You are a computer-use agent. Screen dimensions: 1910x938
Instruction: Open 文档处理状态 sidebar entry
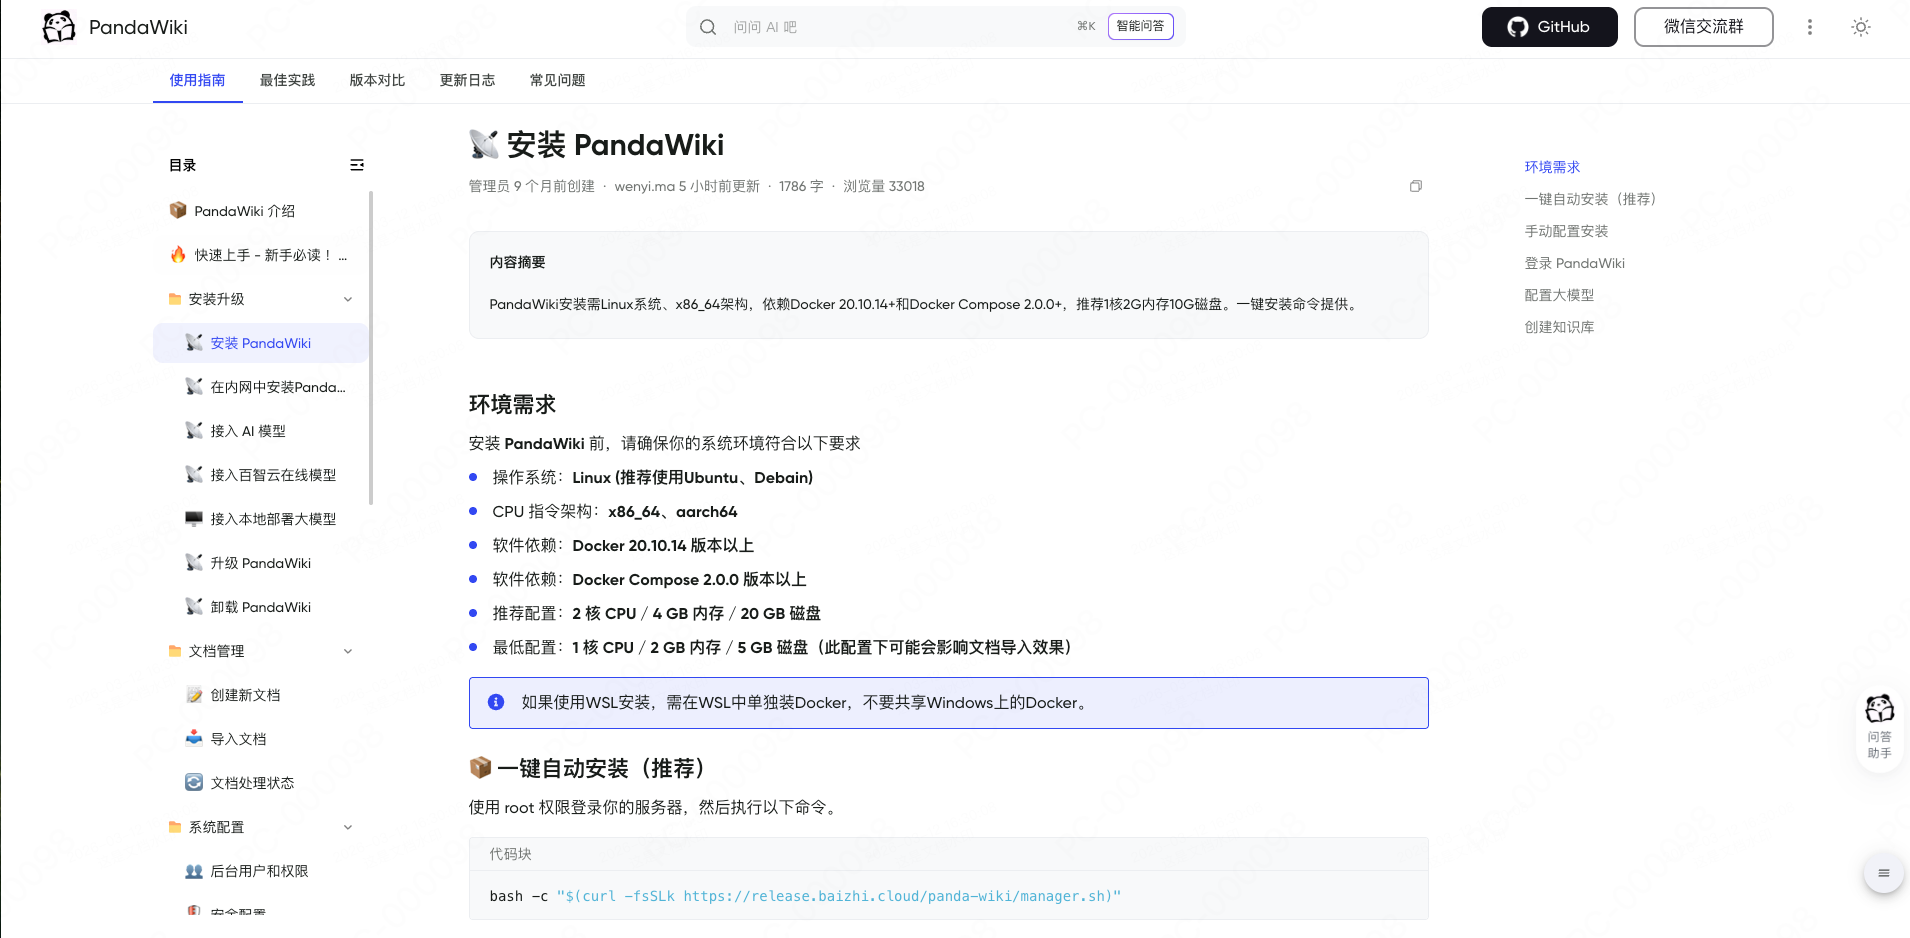point(261,783)
